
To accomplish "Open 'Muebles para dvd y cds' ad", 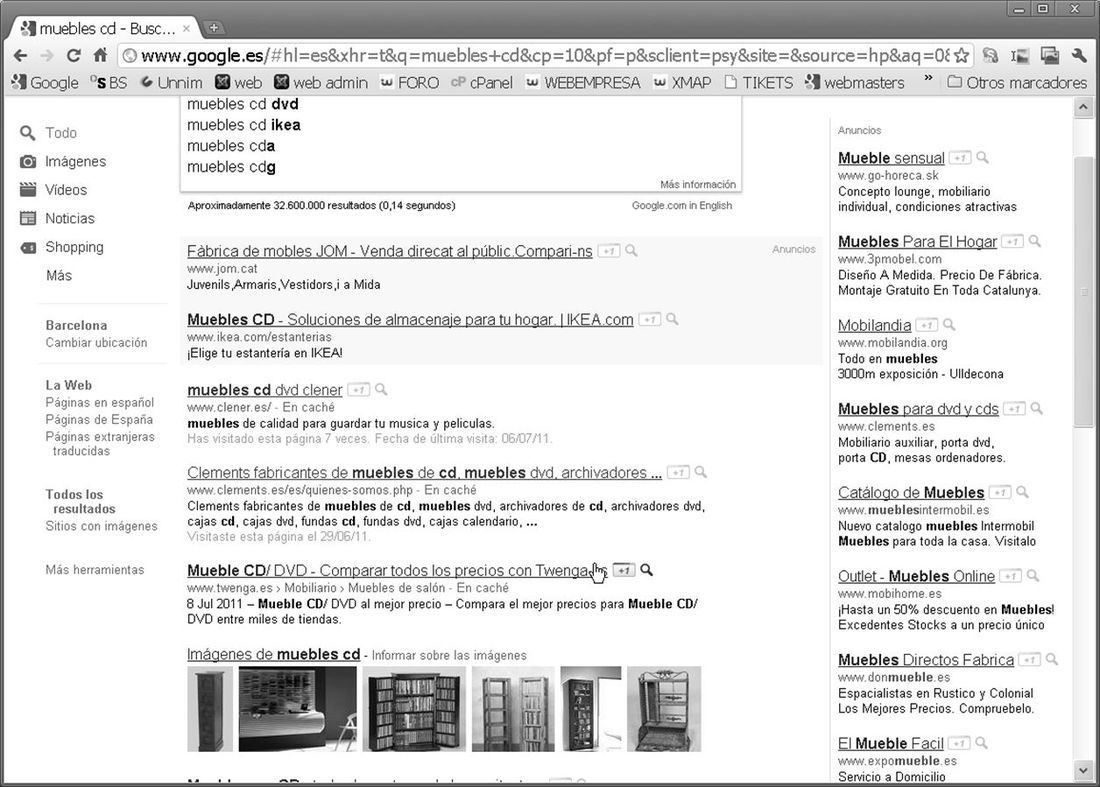I will click(x=918, y=409).
